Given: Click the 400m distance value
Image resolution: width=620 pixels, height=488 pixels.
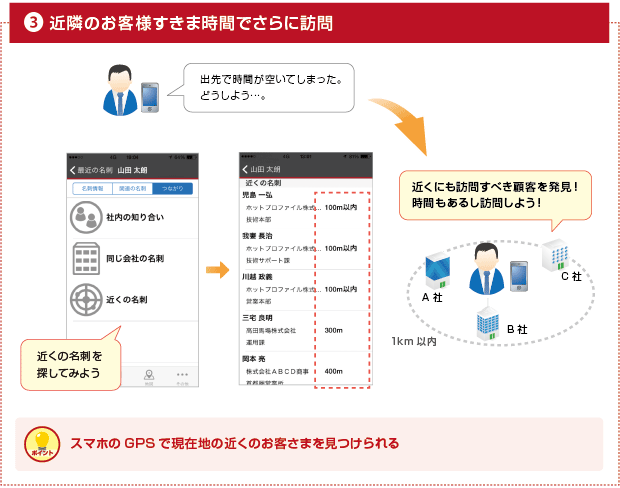Looking at the screenshot, I should 333,371.
